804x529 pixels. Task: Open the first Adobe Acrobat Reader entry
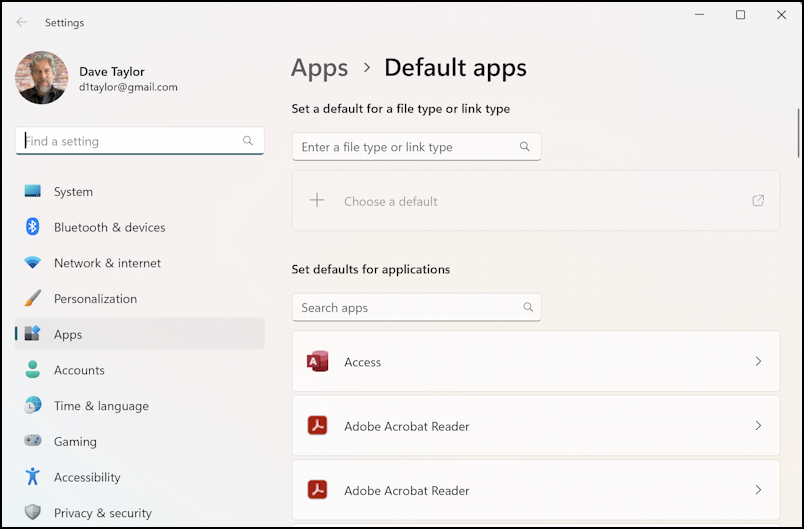tap(536, 425)
